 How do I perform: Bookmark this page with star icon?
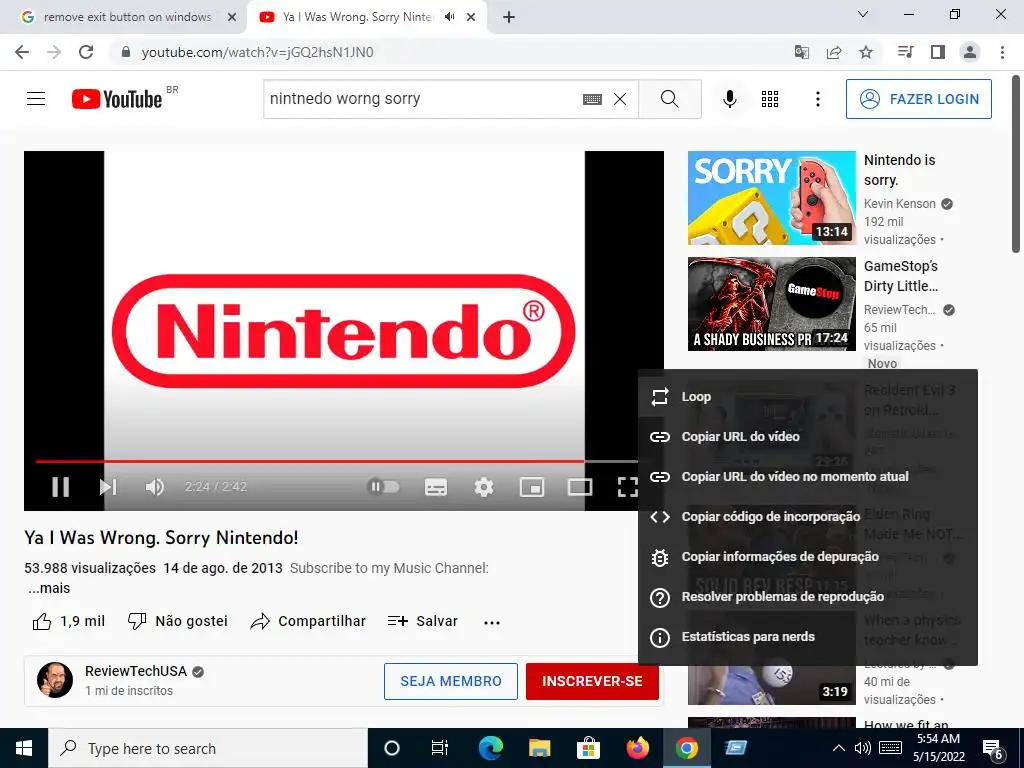866,52
